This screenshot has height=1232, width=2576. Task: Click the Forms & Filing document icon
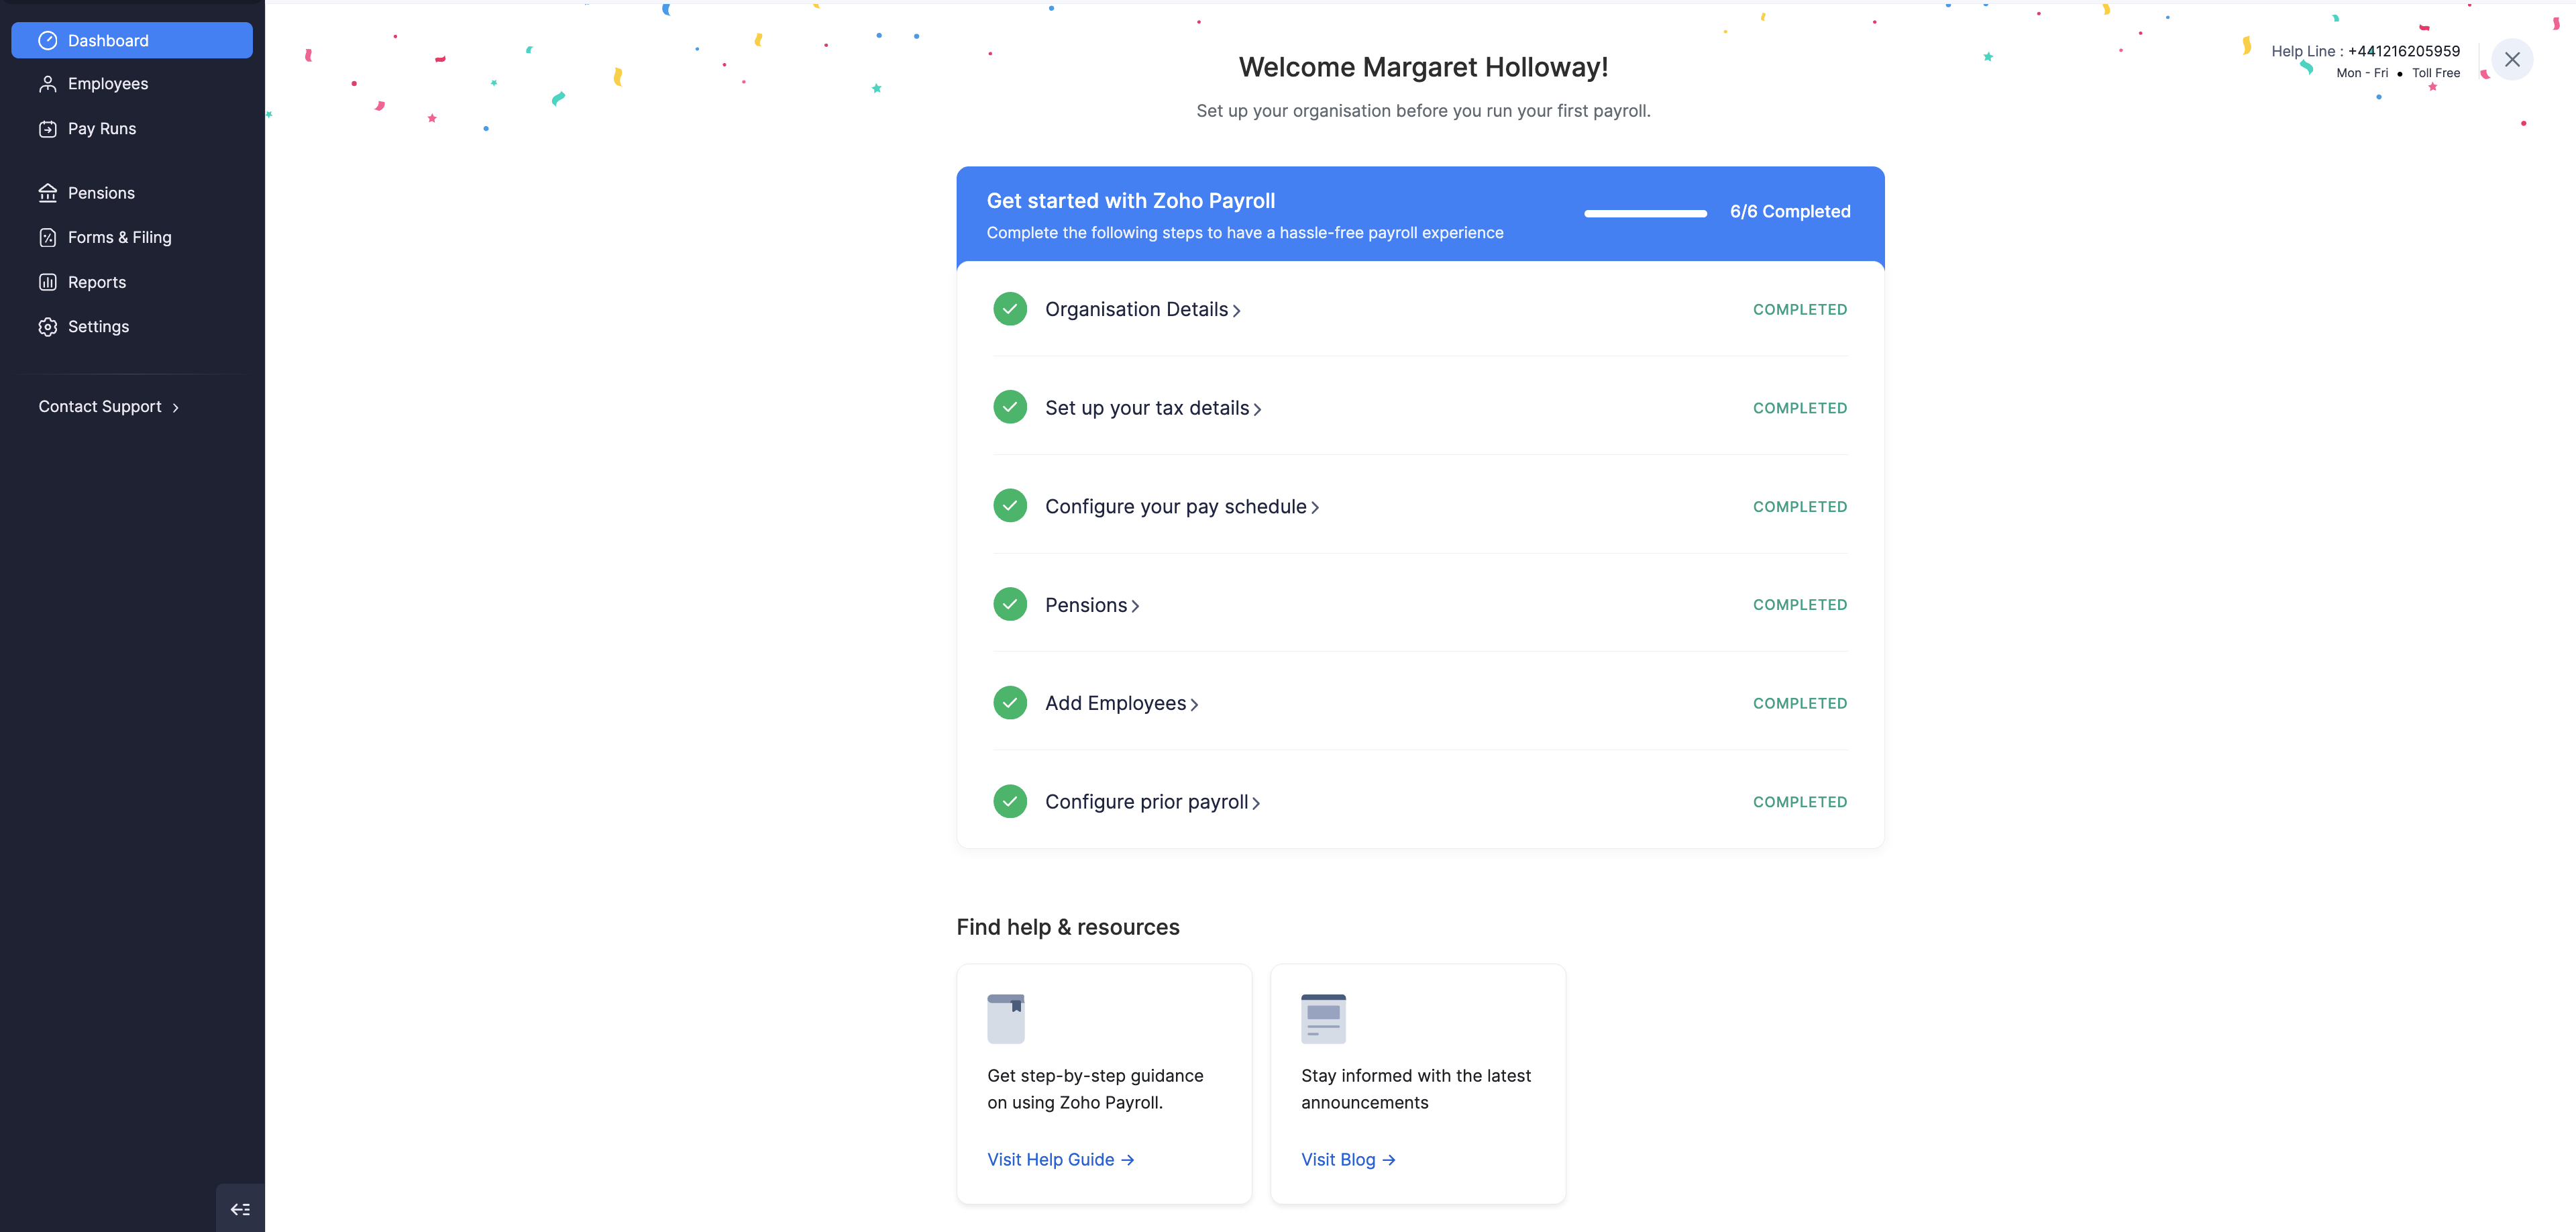pos(47,238)
